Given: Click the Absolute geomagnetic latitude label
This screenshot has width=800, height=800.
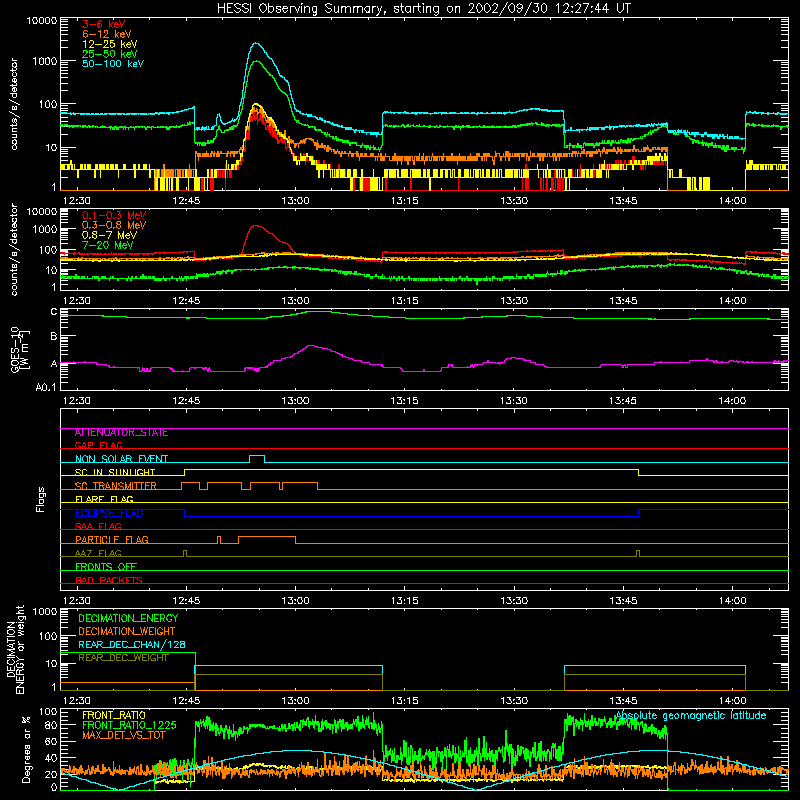Looking at the screenshot, I should pos(691,716).
